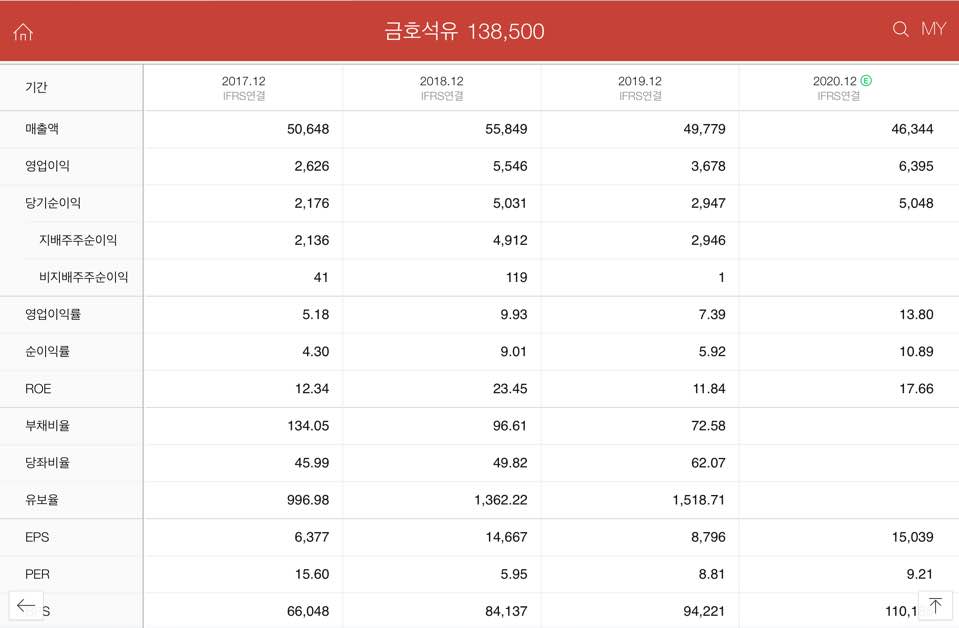Go back using the left arrow button

(x=26, y=606)
